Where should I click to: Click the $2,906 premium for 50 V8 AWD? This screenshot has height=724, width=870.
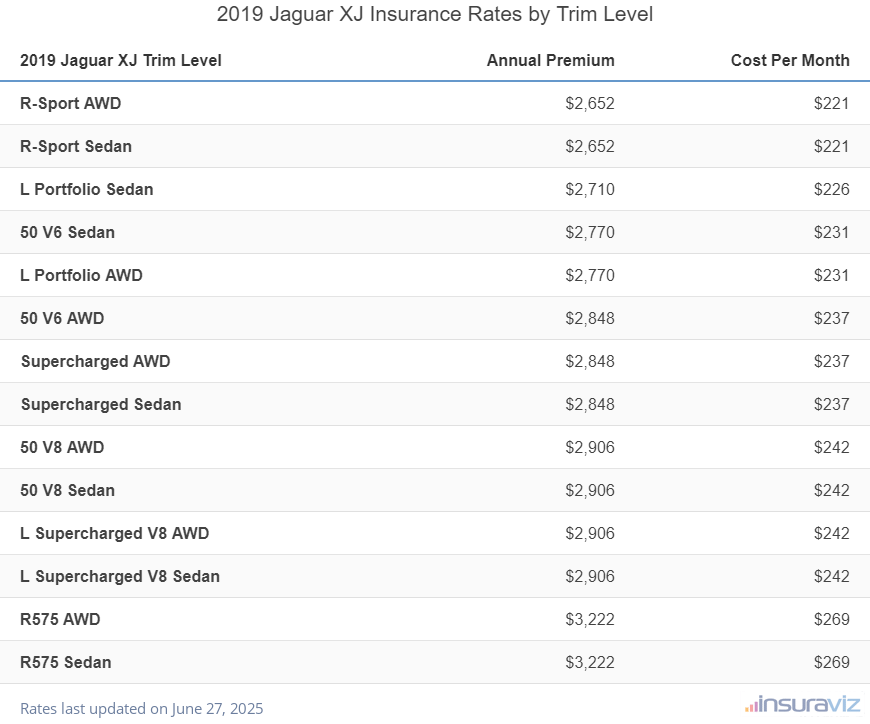click(x=590, y=448)
